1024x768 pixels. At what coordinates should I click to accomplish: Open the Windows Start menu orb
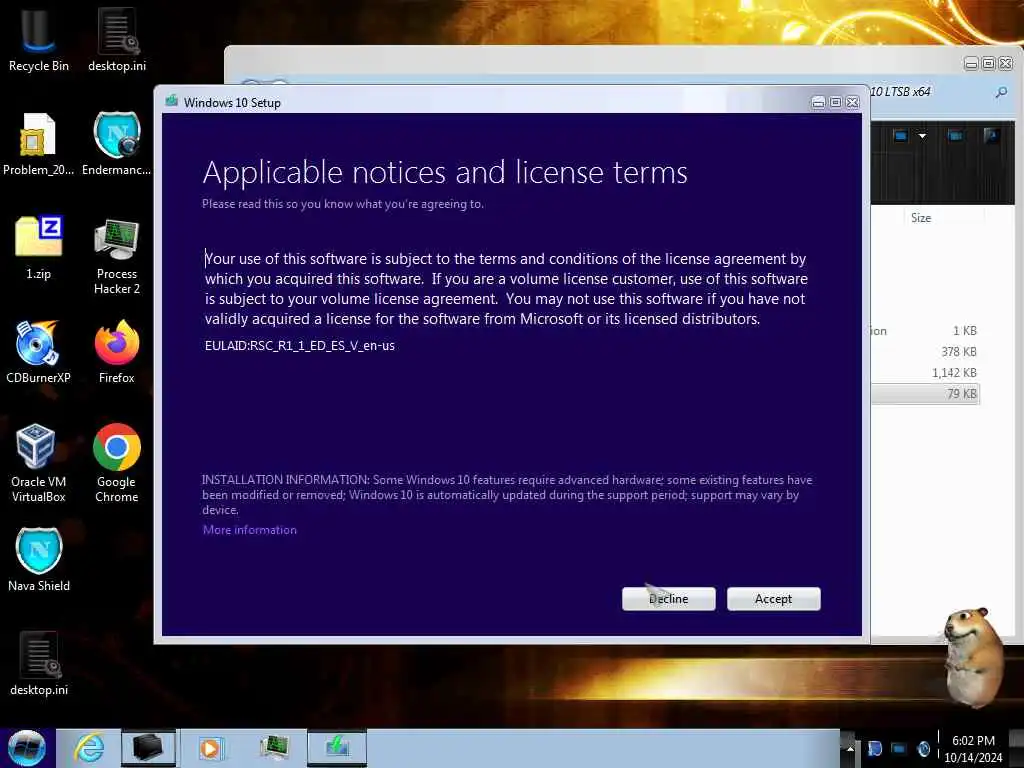27,748
